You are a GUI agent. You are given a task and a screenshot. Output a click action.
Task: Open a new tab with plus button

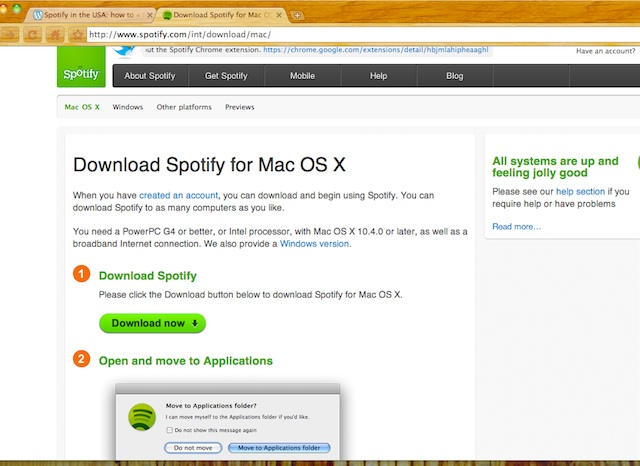(x=297, y=16)
